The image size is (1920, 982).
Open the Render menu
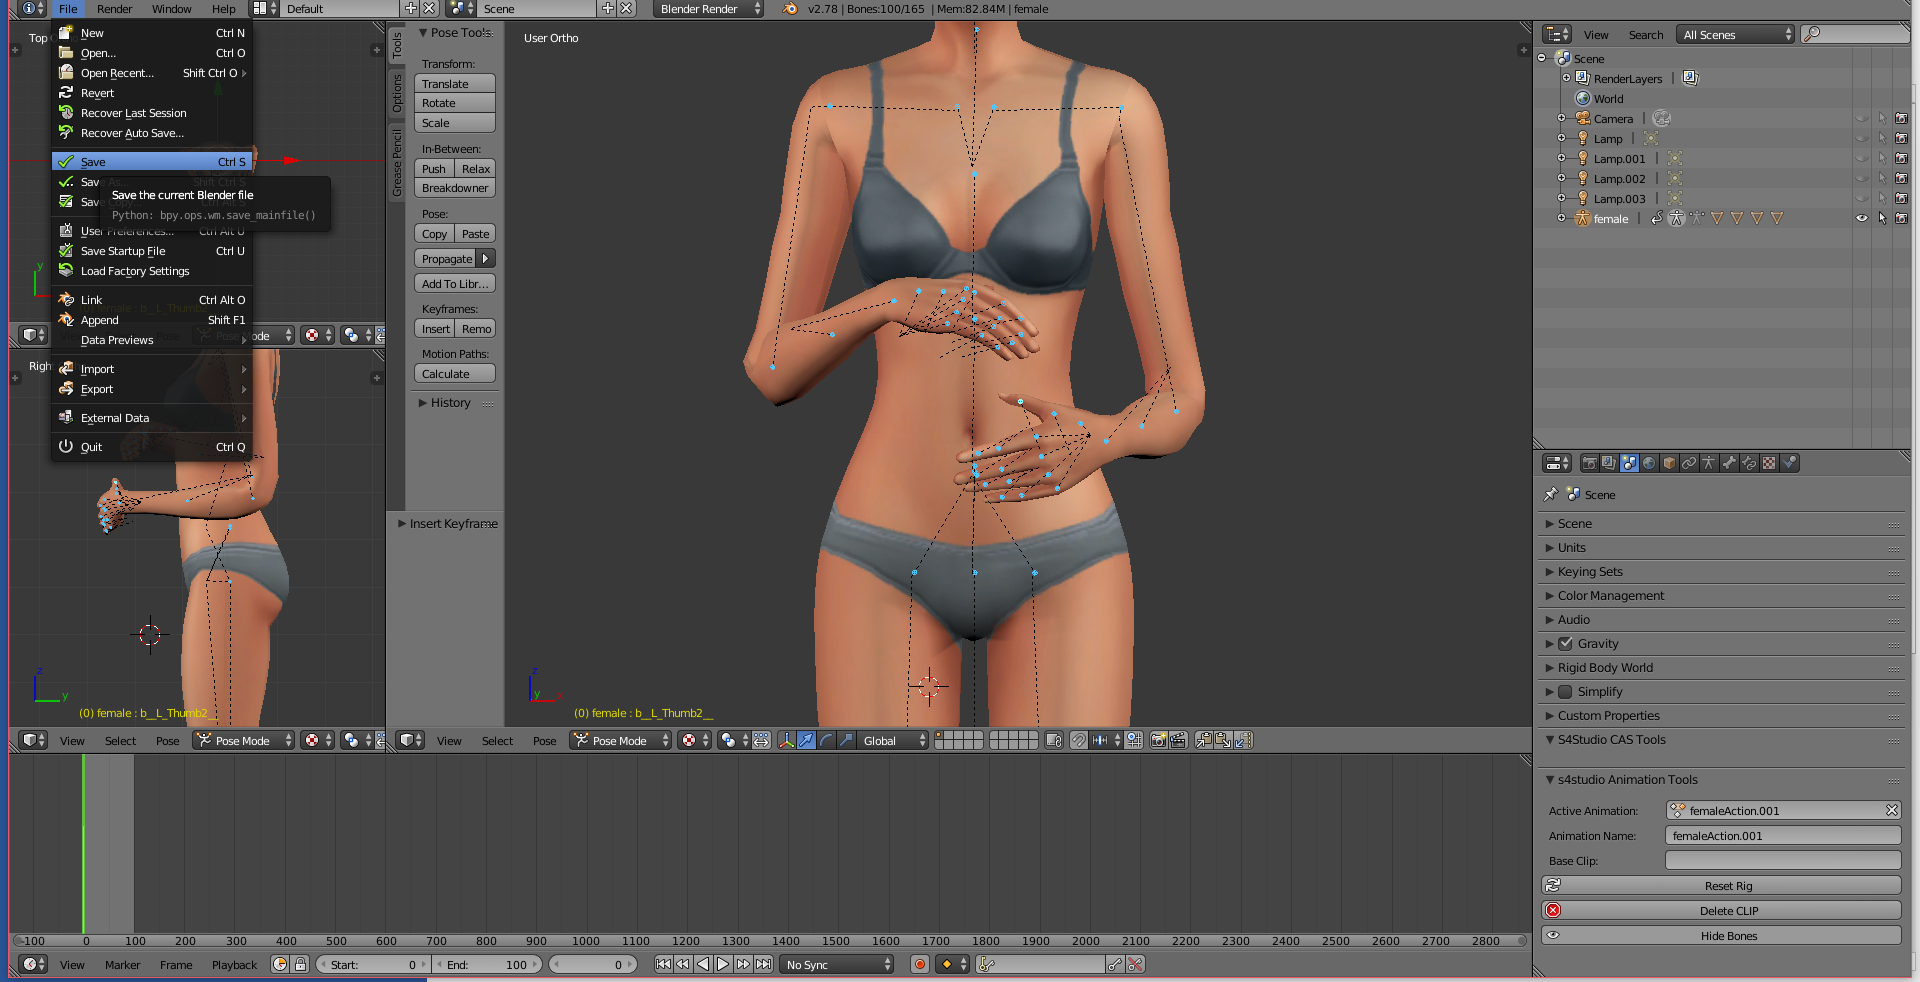pos(114,9)
